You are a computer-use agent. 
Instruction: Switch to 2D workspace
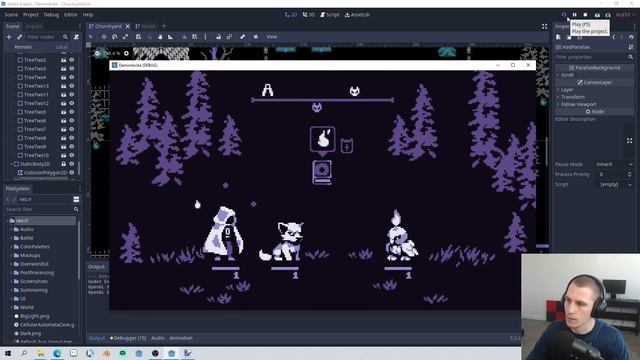[x=291, y=15]
